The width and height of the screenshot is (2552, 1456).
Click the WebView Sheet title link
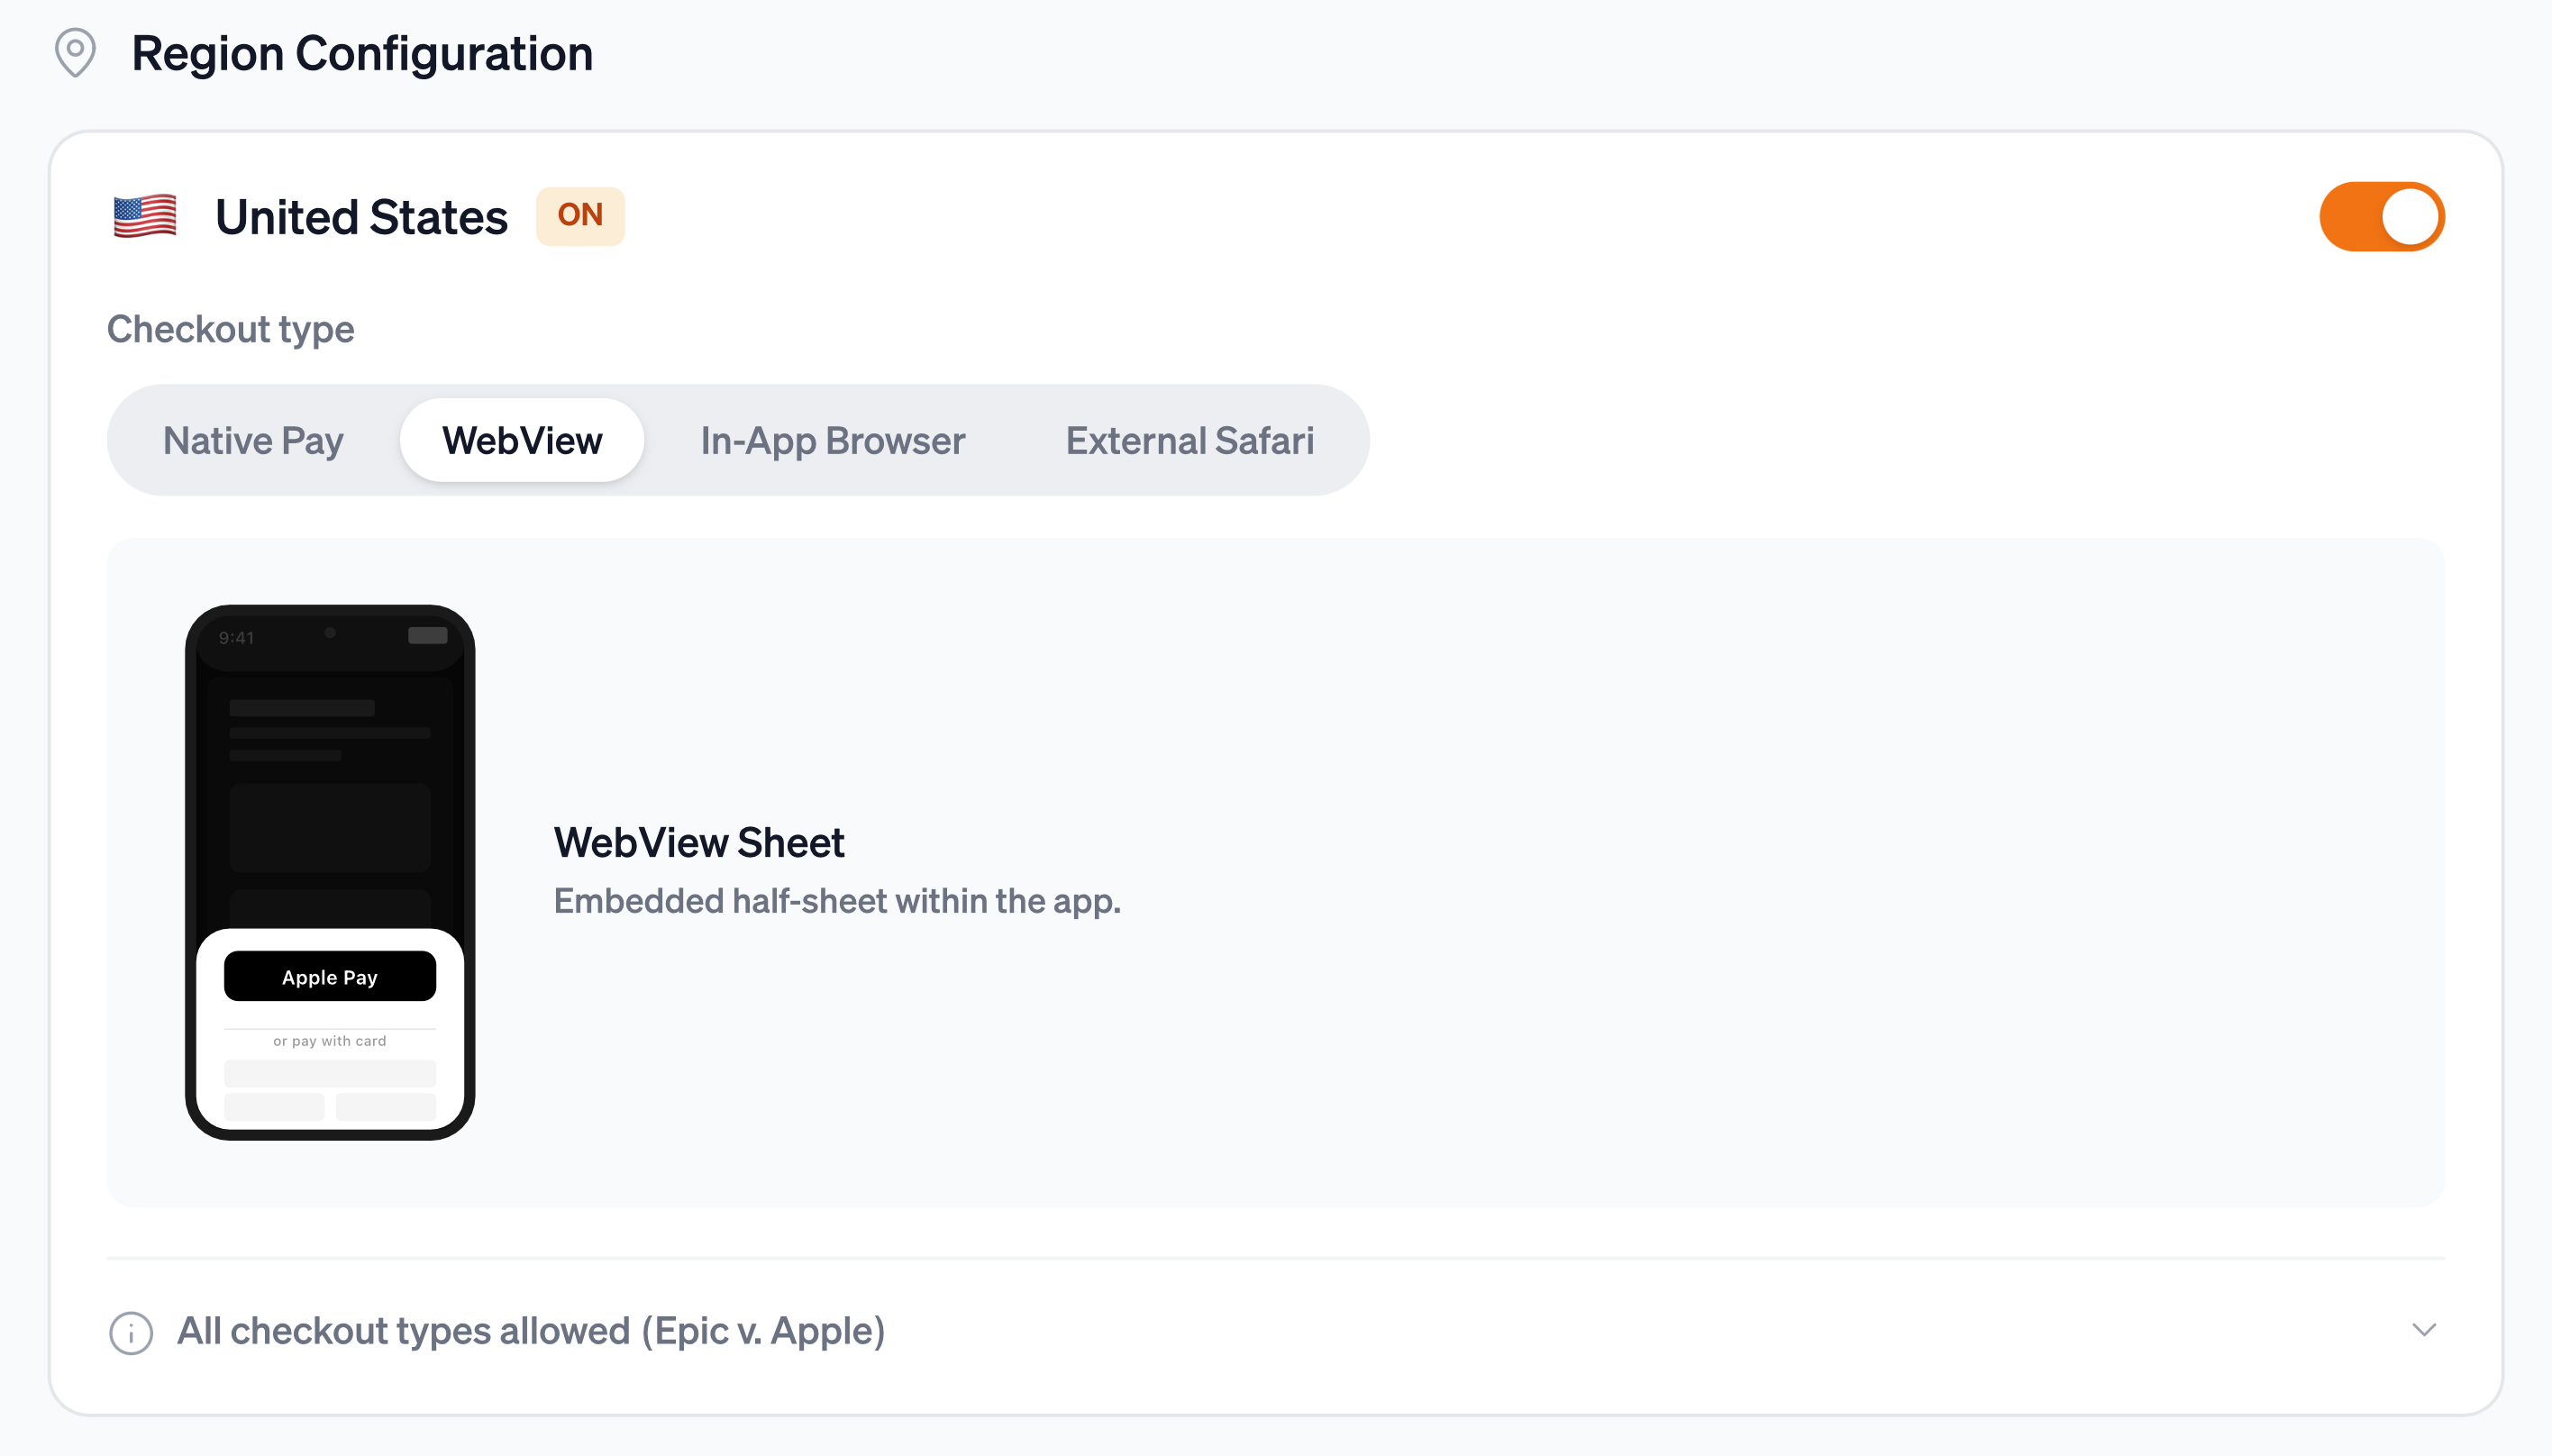[698, 842]
